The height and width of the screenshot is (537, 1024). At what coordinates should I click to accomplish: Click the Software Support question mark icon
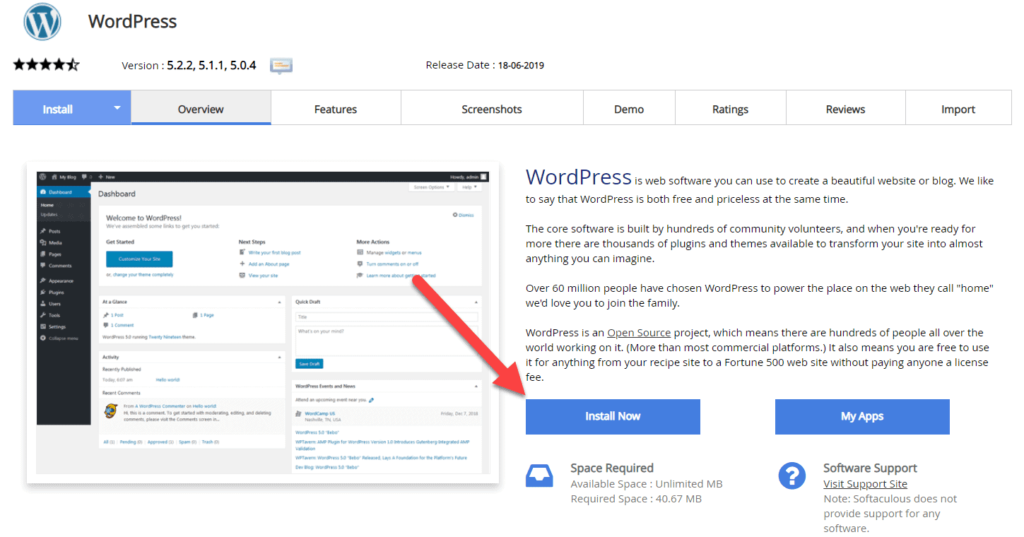tap(792, 476)
